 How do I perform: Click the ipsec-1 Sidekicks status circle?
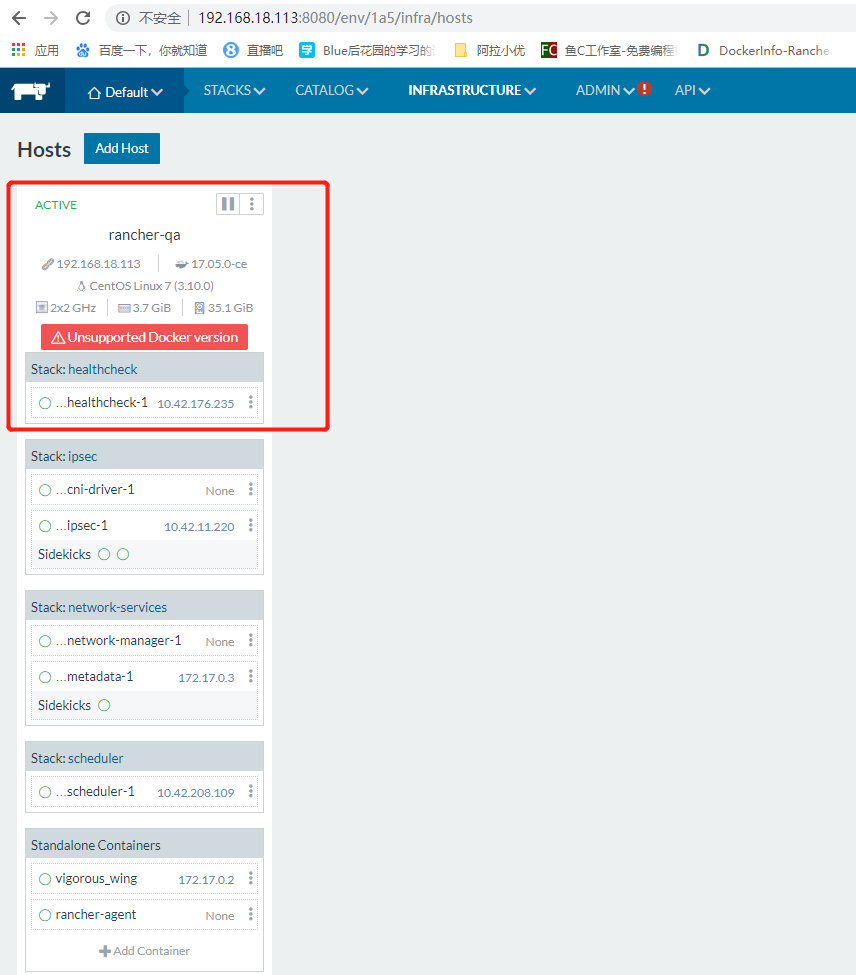[104, 553]
